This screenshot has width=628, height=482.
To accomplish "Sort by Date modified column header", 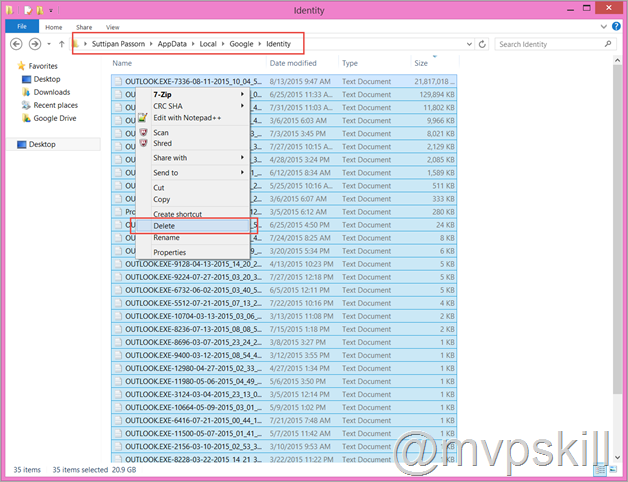I will point(293,63).
